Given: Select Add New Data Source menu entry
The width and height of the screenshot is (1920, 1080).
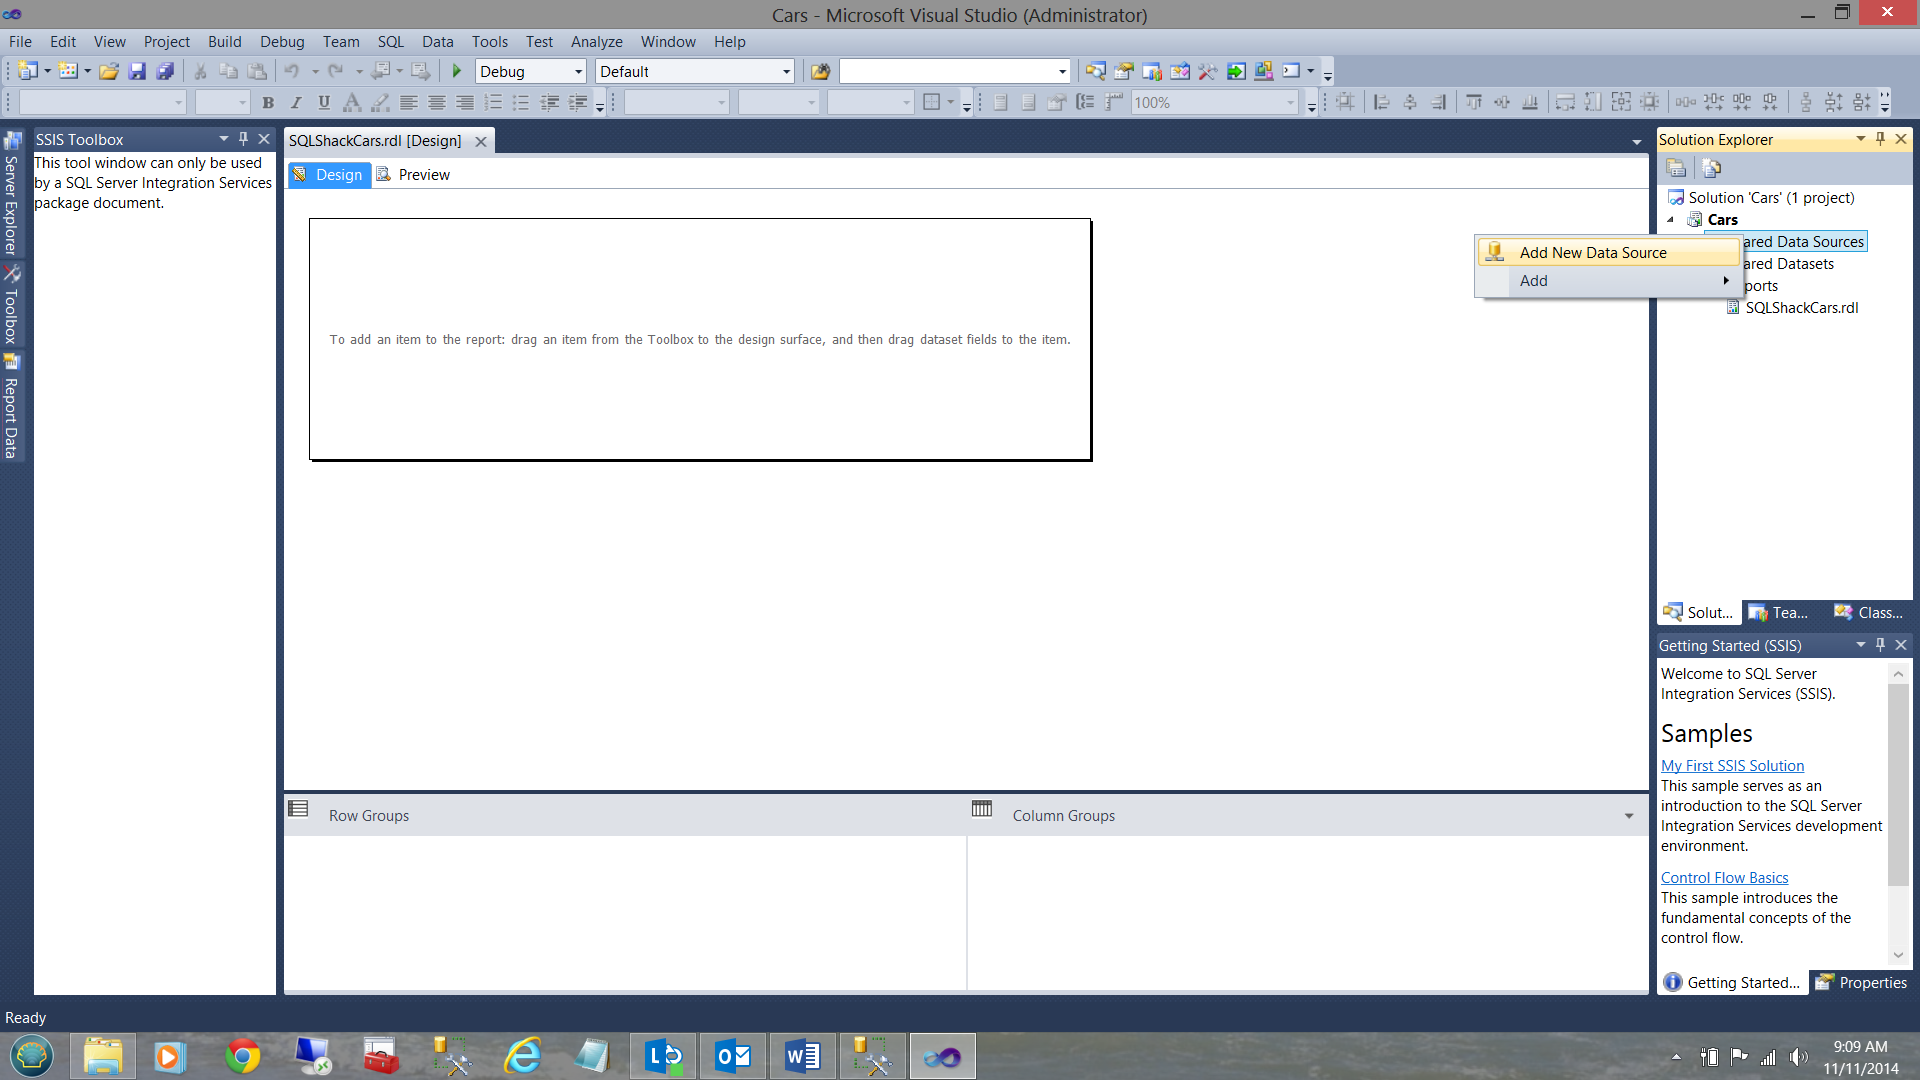Looking at the screenshot, I should 1592,253.
